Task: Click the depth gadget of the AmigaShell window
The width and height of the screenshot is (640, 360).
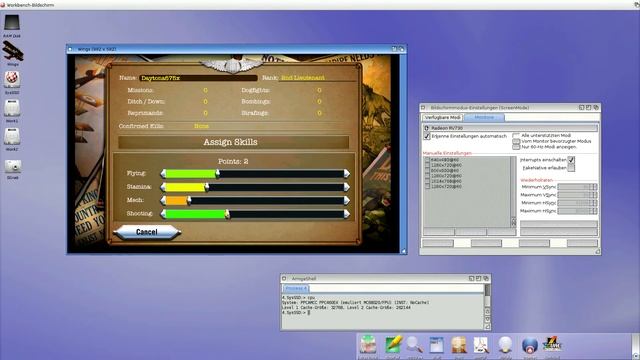Action: 486,278
